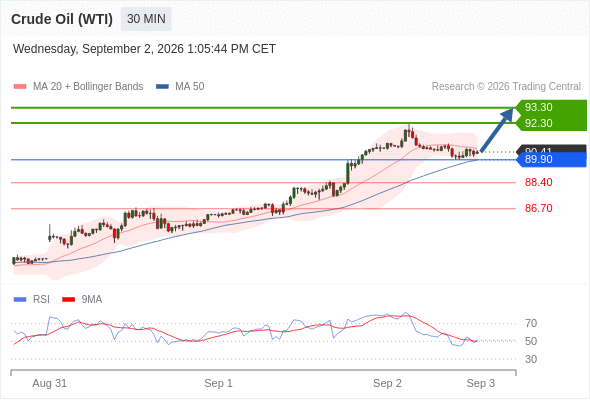The height and width of the screenshot is (400, 590).
Task: Click the Research Trading Central copyright text
Action: click(x=506, y=87)
